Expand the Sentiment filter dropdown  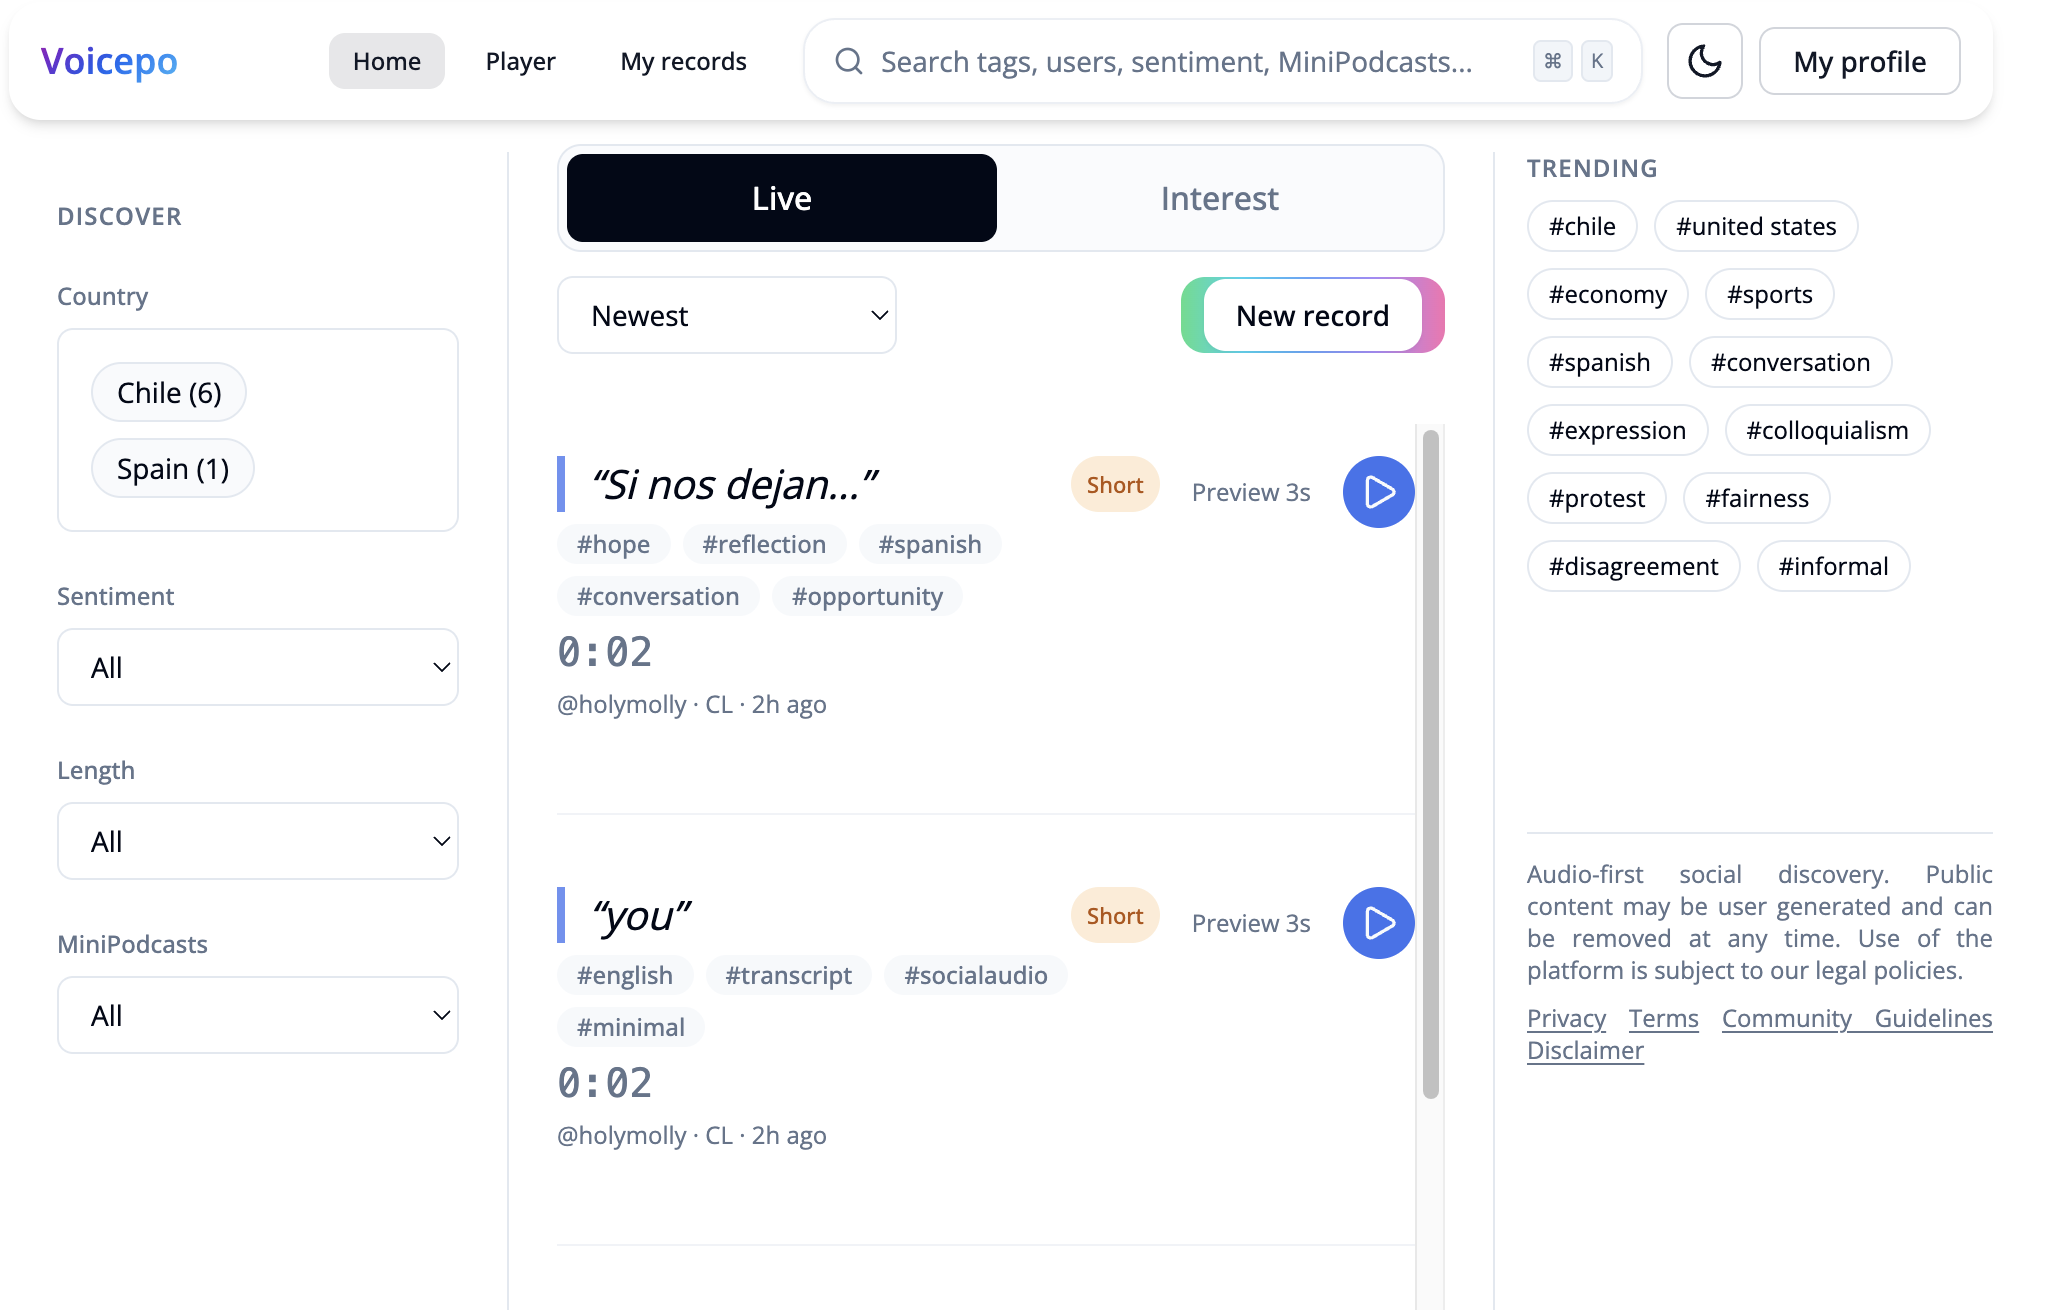click(257, 667)
